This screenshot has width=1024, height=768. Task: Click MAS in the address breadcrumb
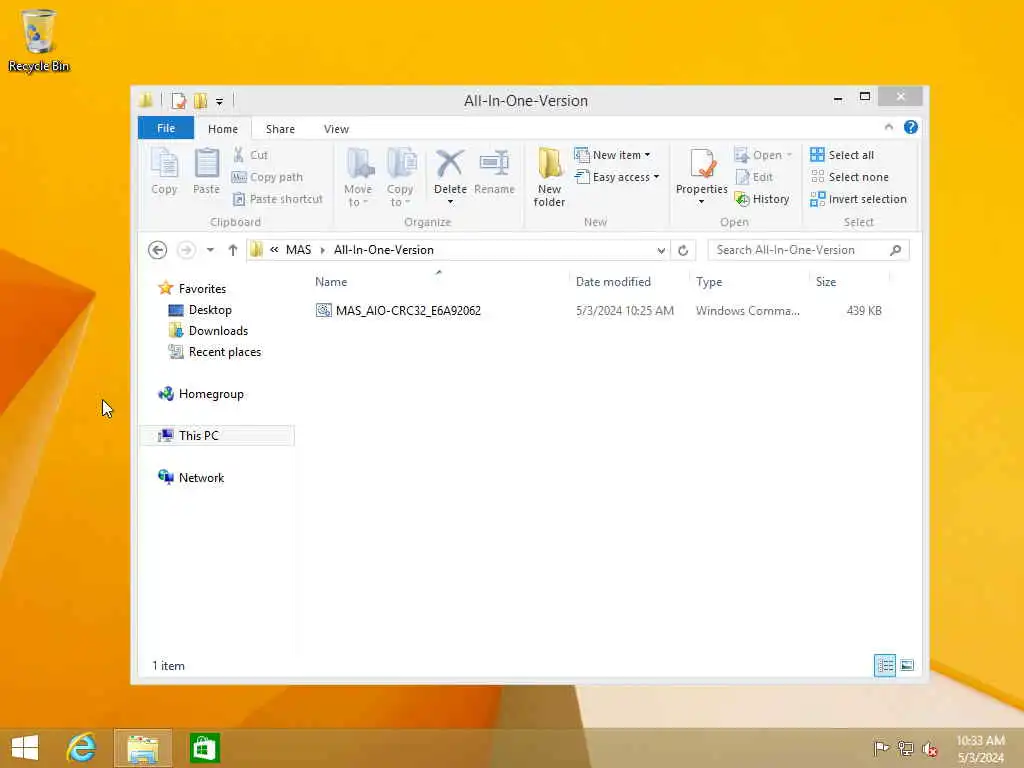click(298, 250)
